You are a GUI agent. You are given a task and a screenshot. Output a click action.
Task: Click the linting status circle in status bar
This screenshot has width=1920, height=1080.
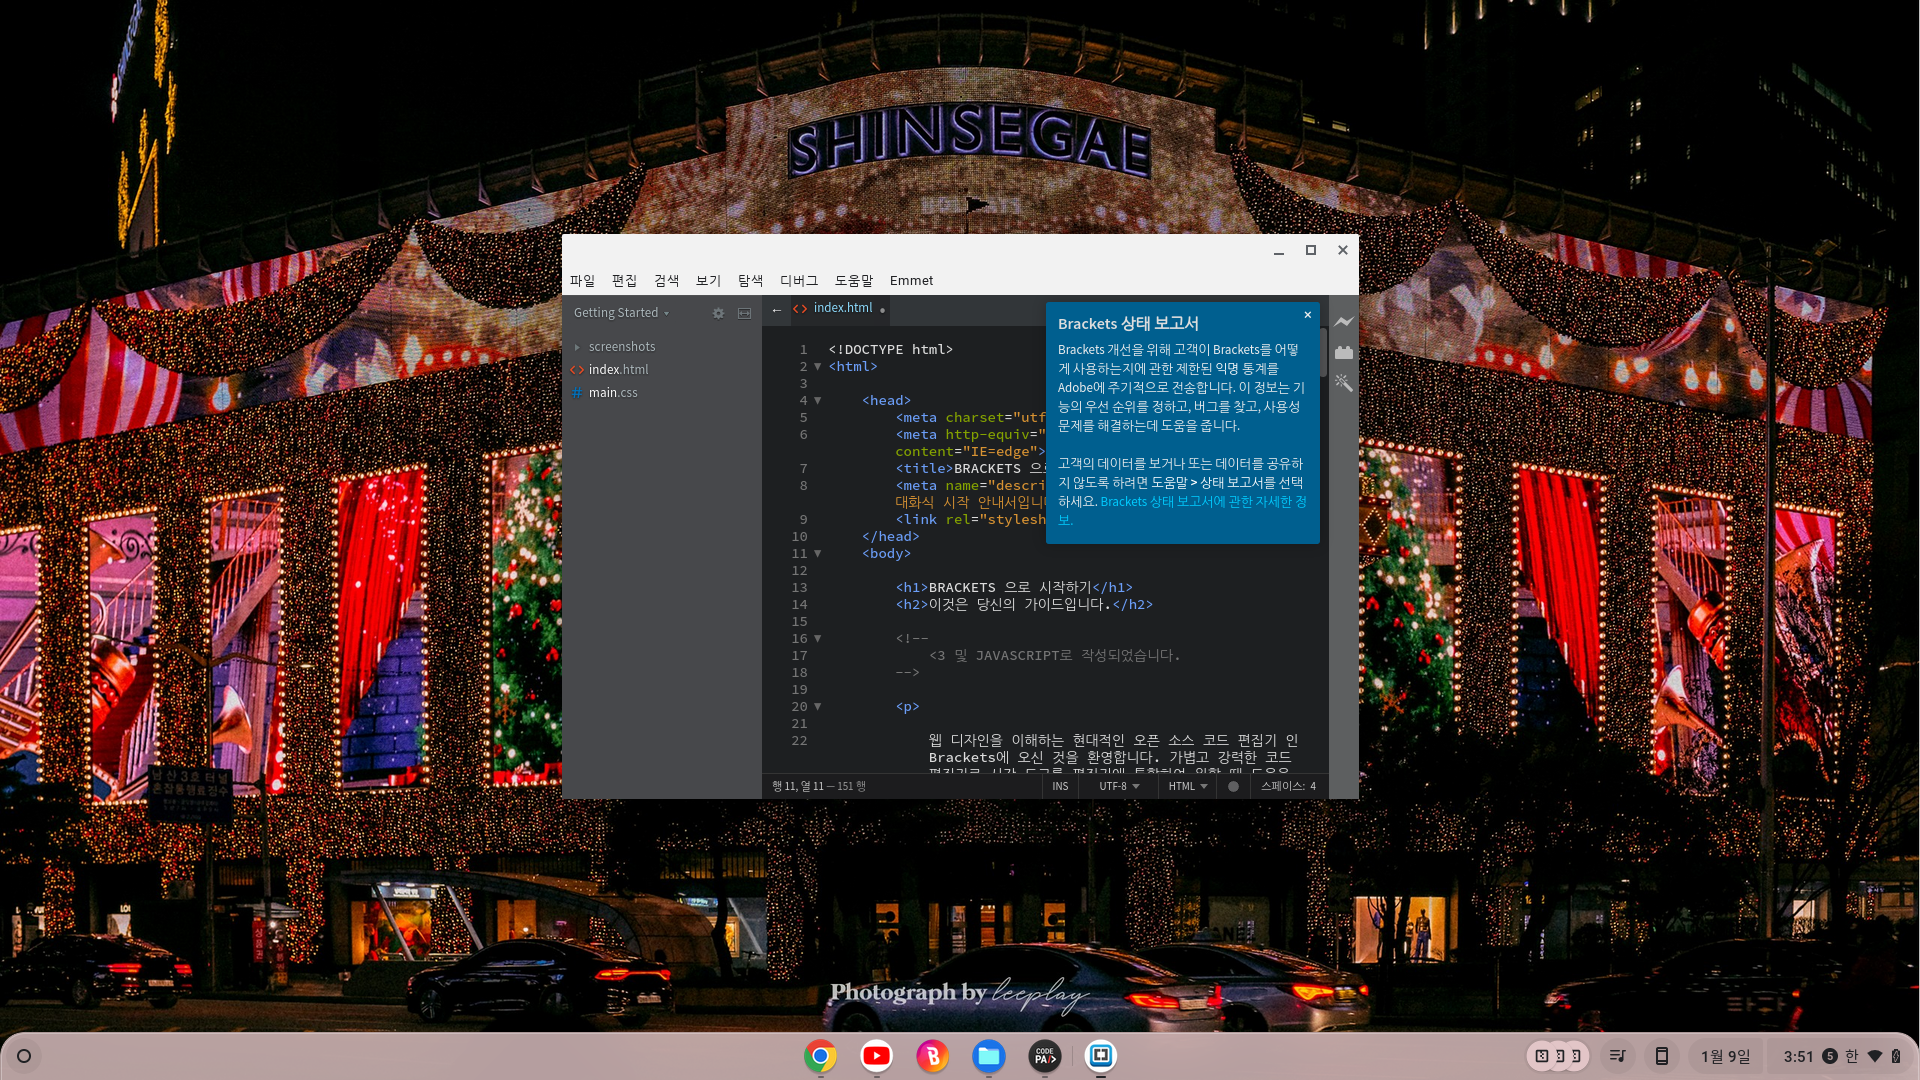click(x=1233, y=786)
